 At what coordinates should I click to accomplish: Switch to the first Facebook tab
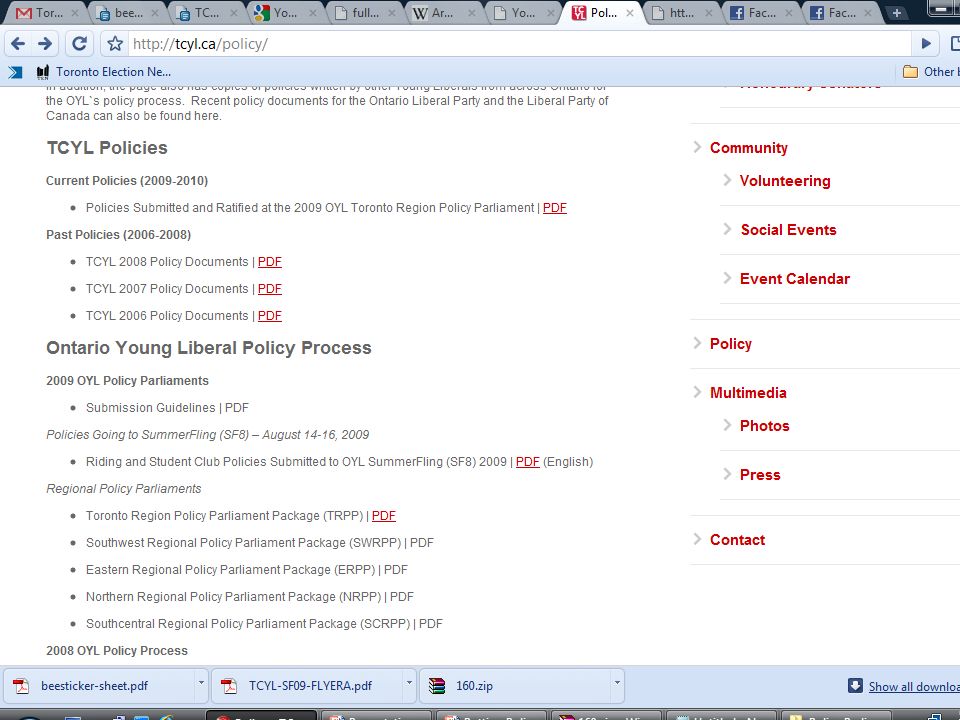point(753,13)
